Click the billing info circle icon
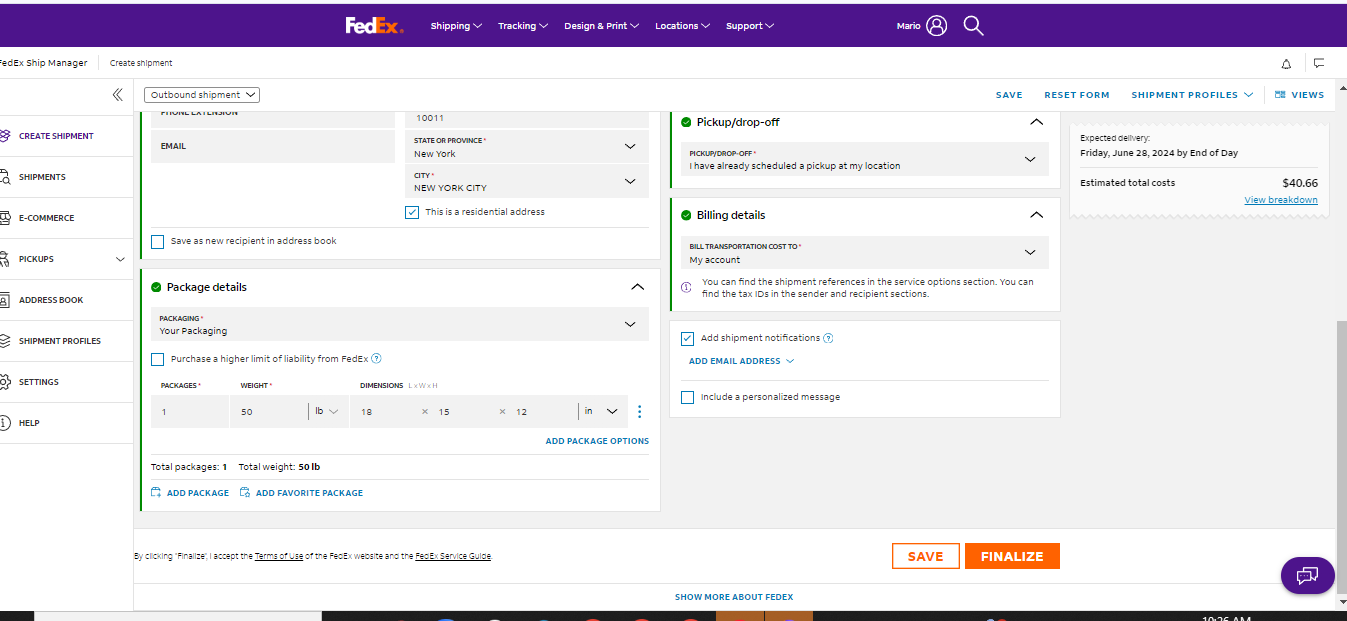The height and width of the screenshot is (621, 1347). pos(687,287)
